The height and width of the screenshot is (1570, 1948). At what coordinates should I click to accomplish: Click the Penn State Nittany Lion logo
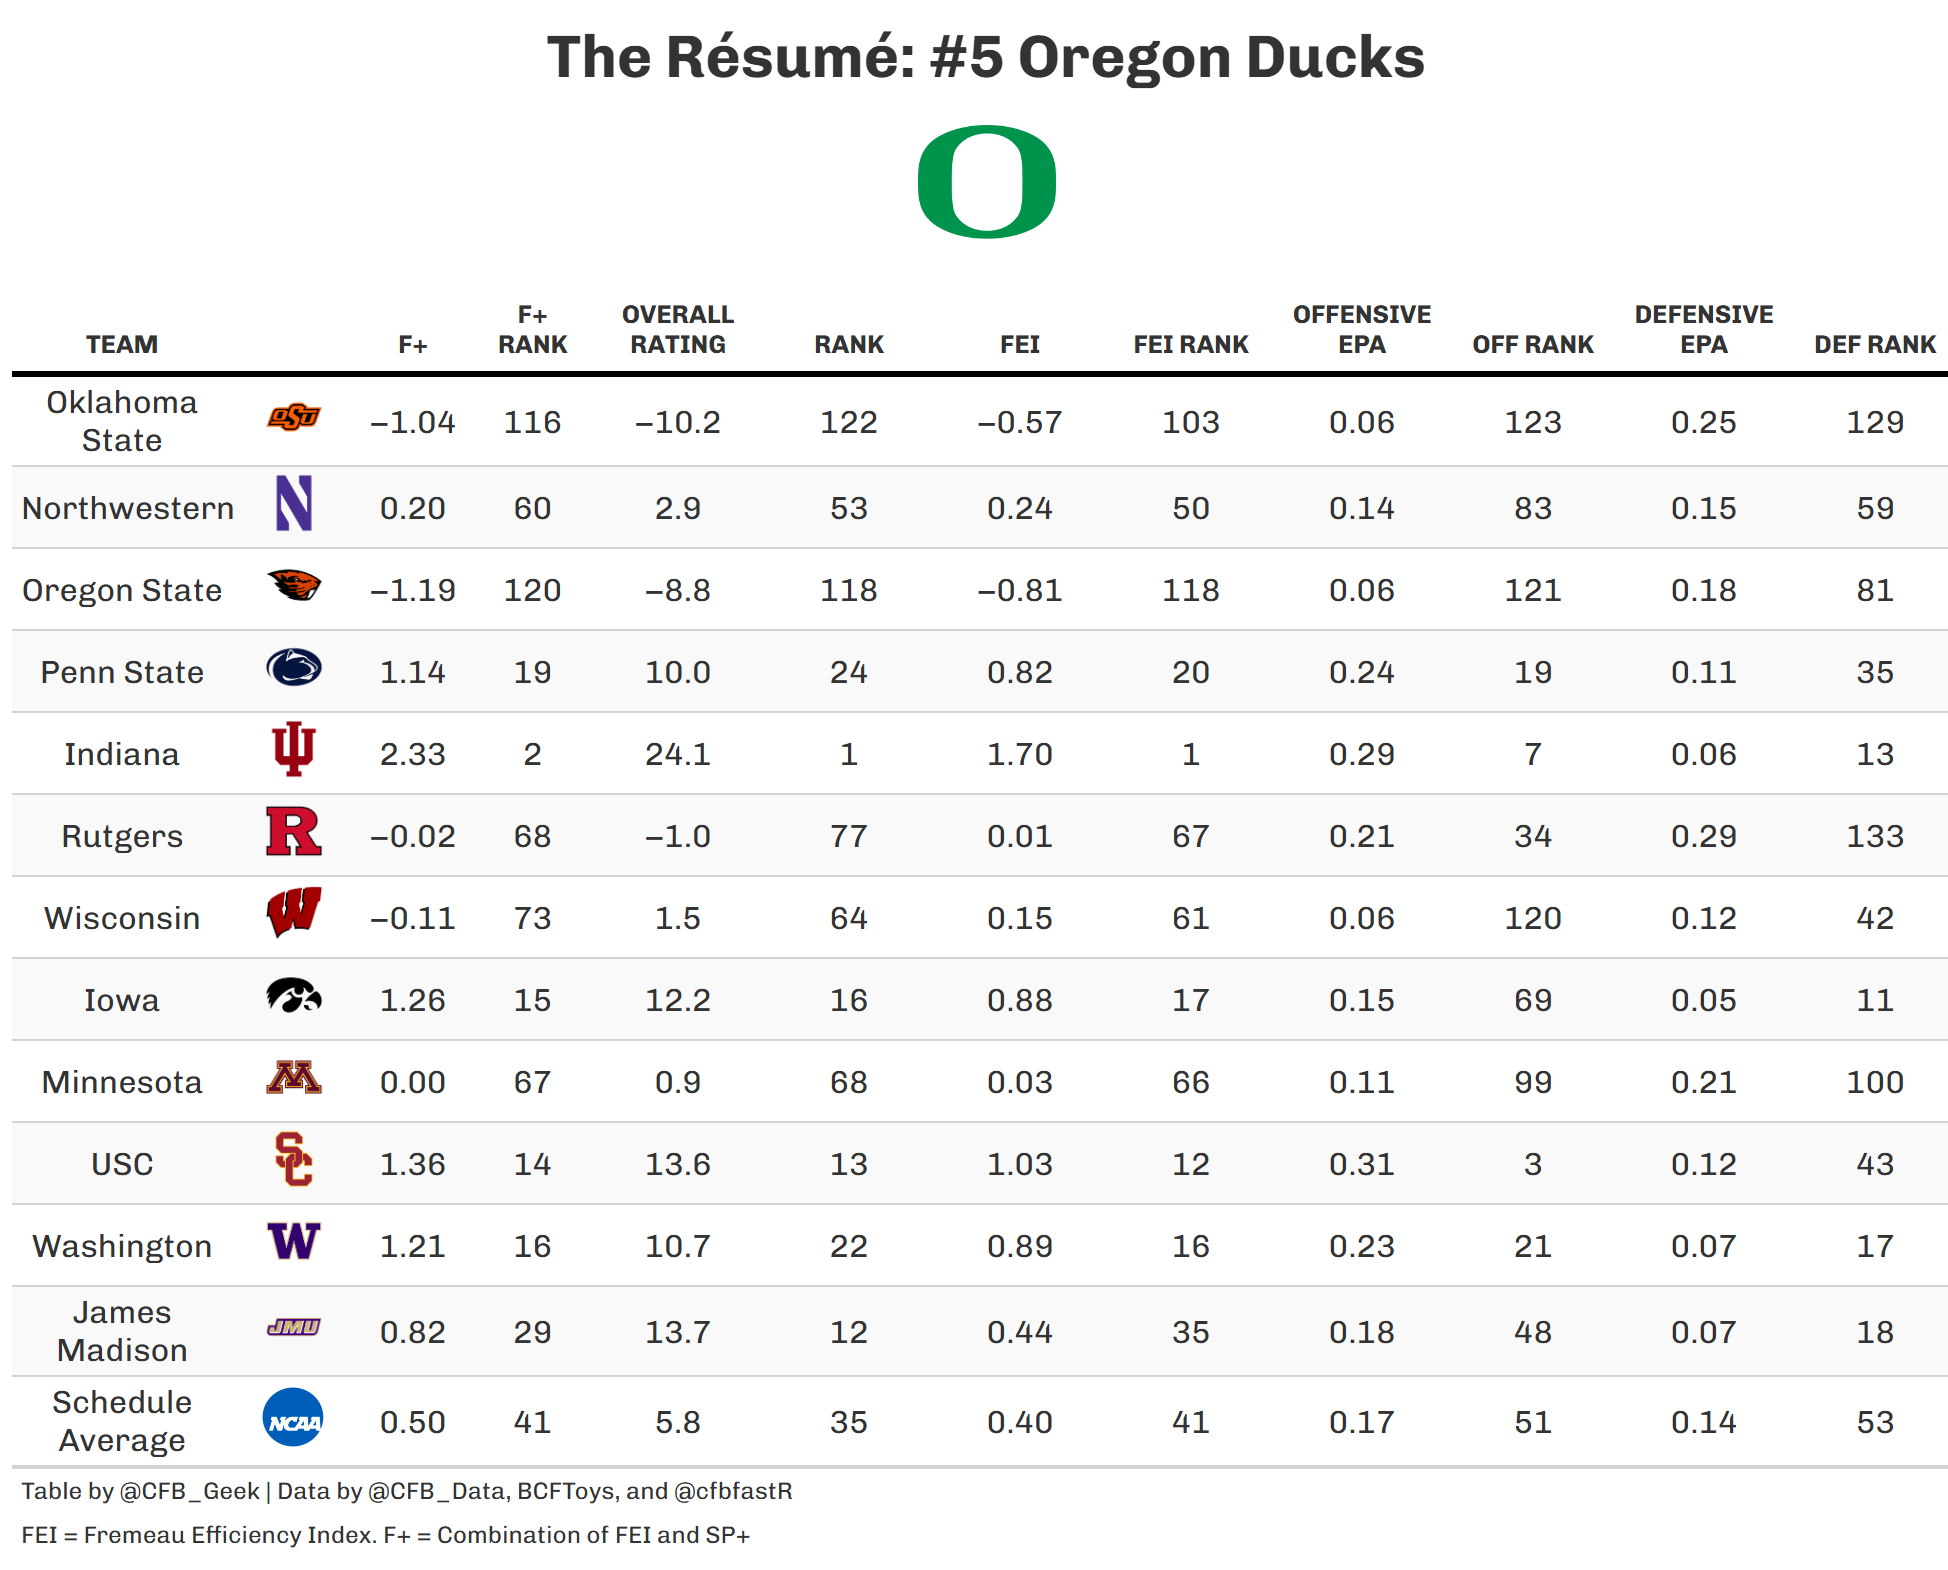click(293, 667)
